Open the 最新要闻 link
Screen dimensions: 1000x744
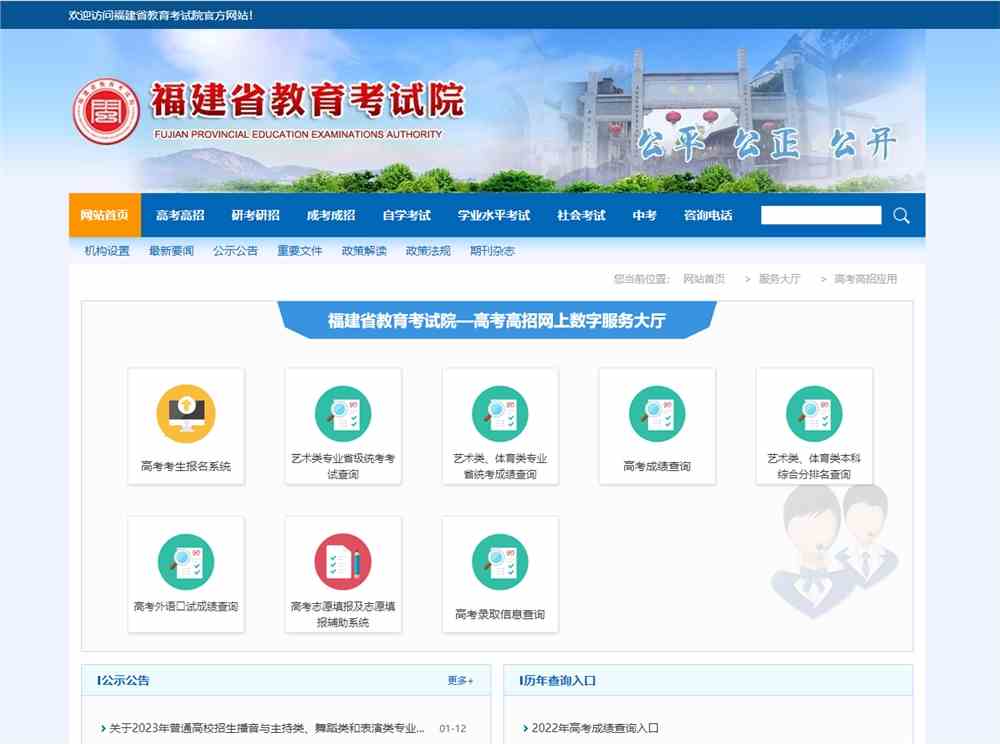[171, 251]
